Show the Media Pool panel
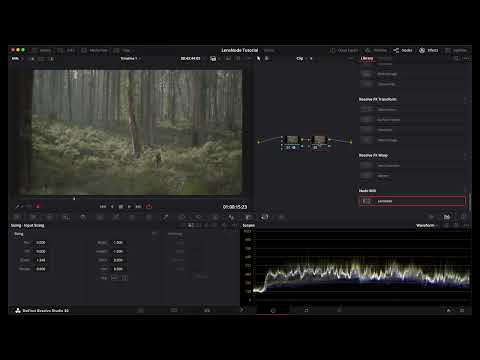Viewport: 480px width, 360px height. tap(95, 50)
